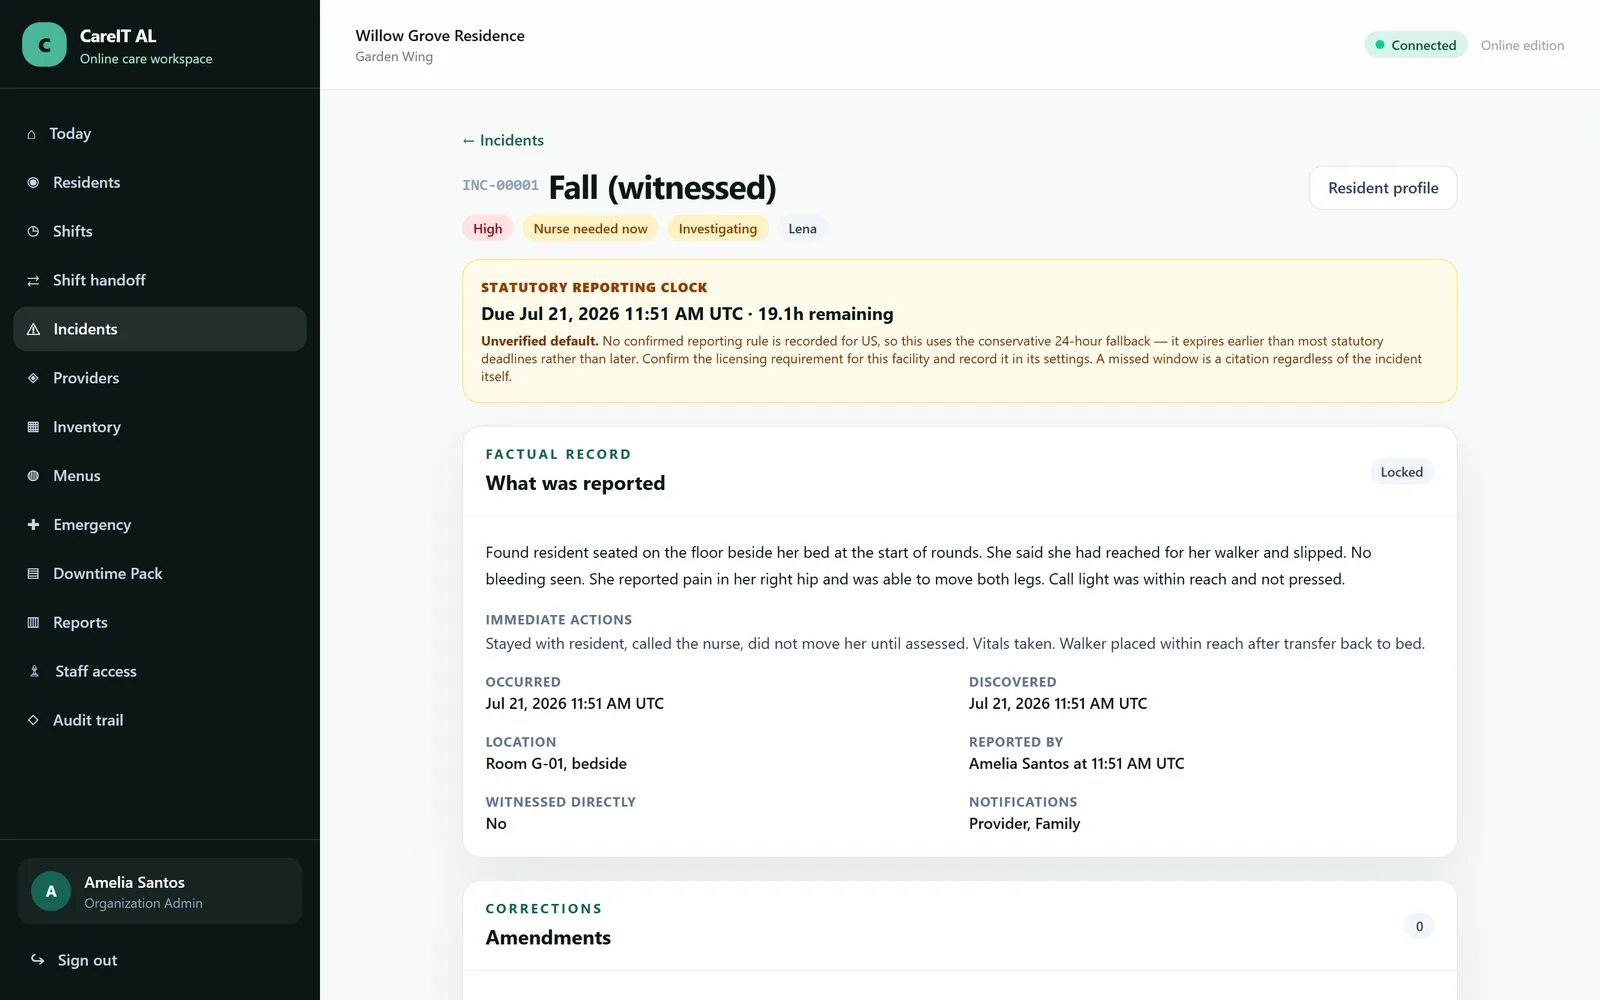Image resolution: width=1600 pixels, height=1000 pixels.
Task: Click the Fall (witnessed) heading
Action: [662, 188]
